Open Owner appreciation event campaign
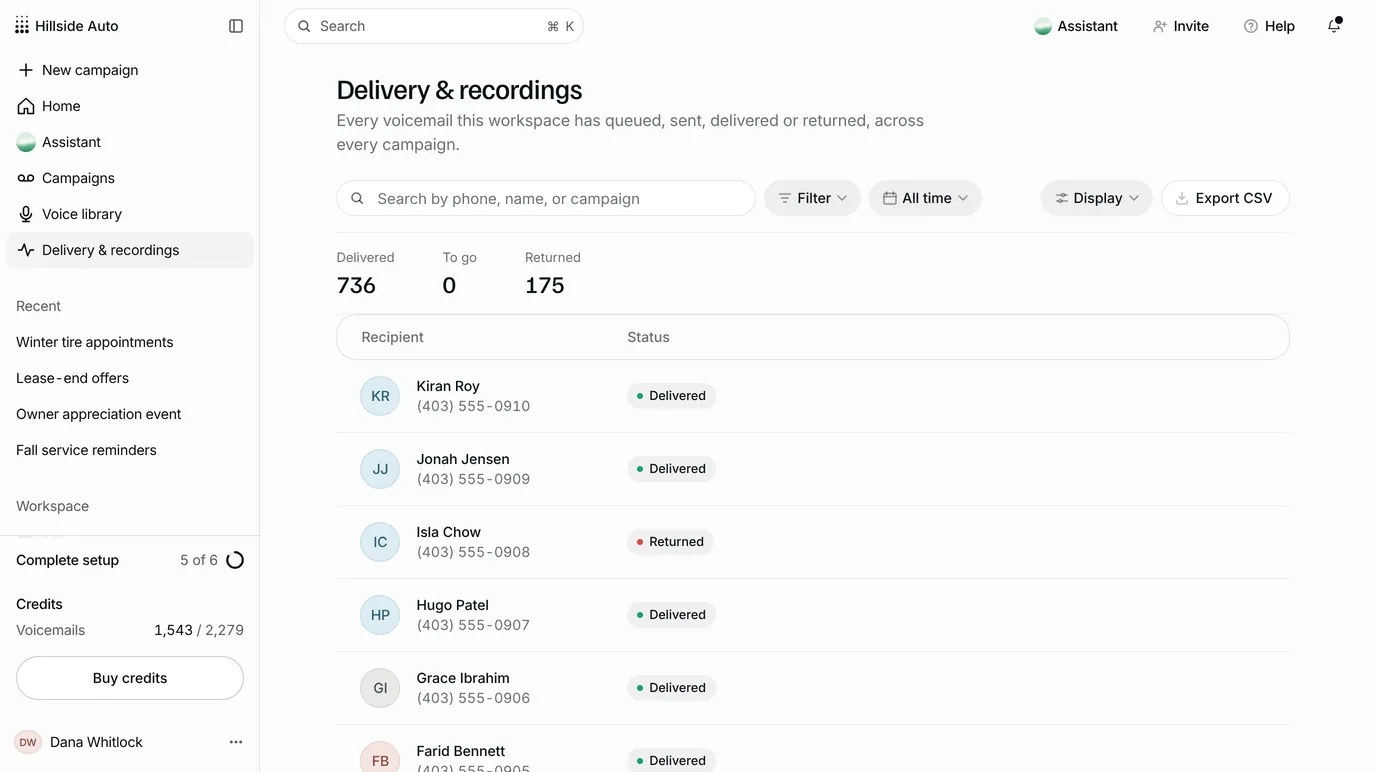The width and height of the screenshot is (1376, 772). (x=99, y=414)
